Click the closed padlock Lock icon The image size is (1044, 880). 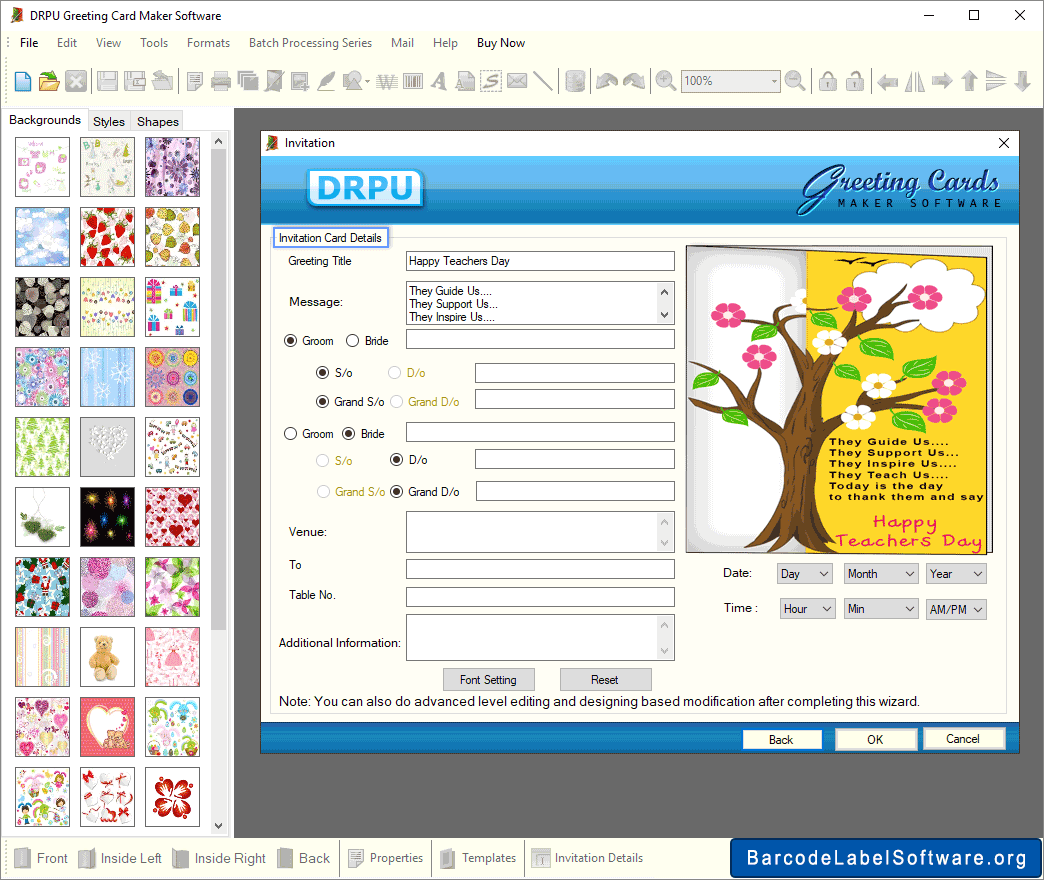[x=828, y=81]
